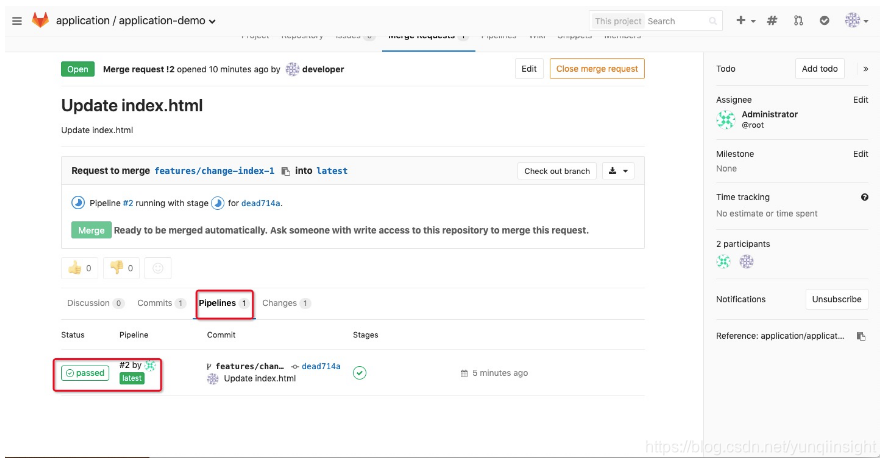Image resolution: width=886 pixels, height=465 pixels.
Task: Open the hamburger sidebar menu
Action: point(17,21)
